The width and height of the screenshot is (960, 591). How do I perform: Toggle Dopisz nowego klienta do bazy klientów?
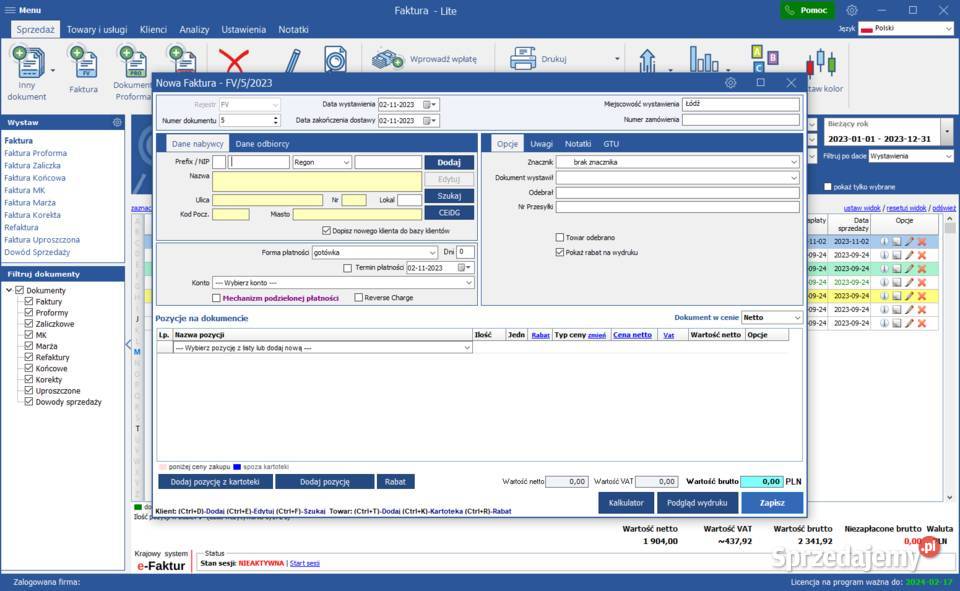pos(326,231)
